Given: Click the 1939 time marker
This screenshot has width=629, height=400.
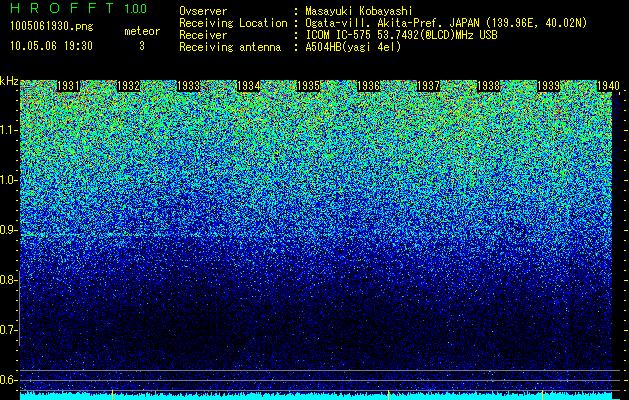Looking at the screenshot, I should pyautogui.click(x=548, y=86).
